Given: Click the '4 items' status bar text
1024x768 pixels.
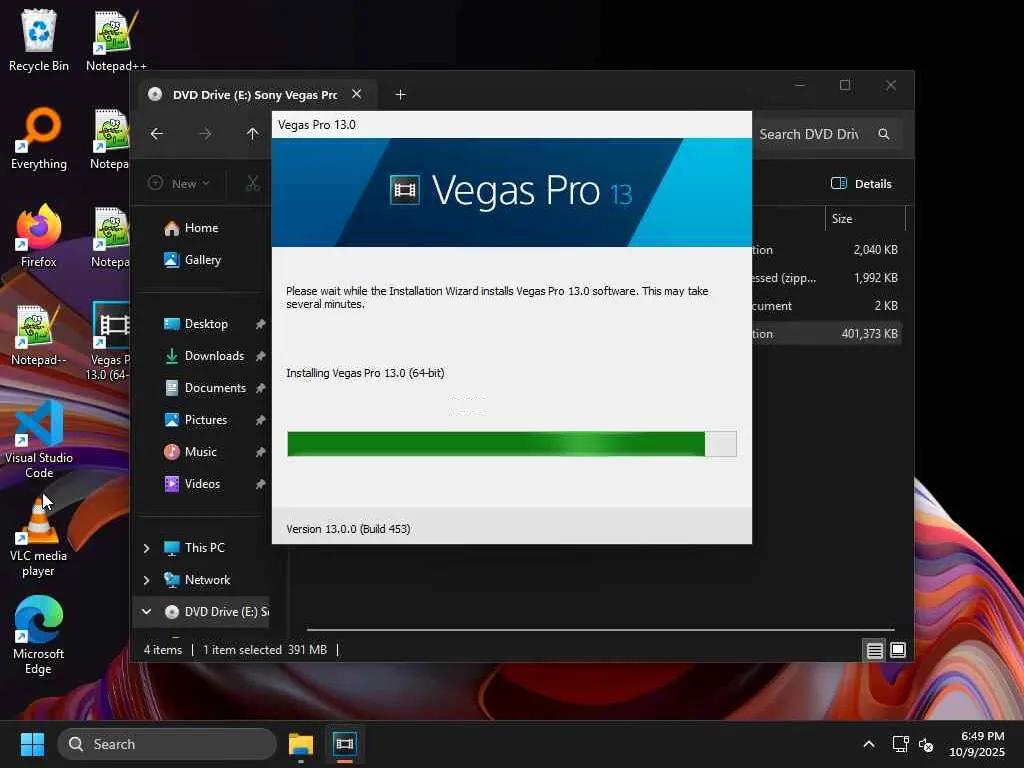Looking at the screenshot, I should (163, 650).
